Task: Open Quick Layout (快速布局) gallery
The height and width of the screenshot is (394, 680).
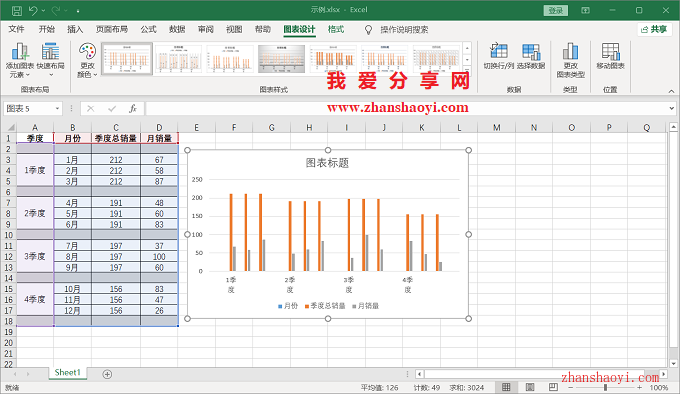Action: point(51,60)
